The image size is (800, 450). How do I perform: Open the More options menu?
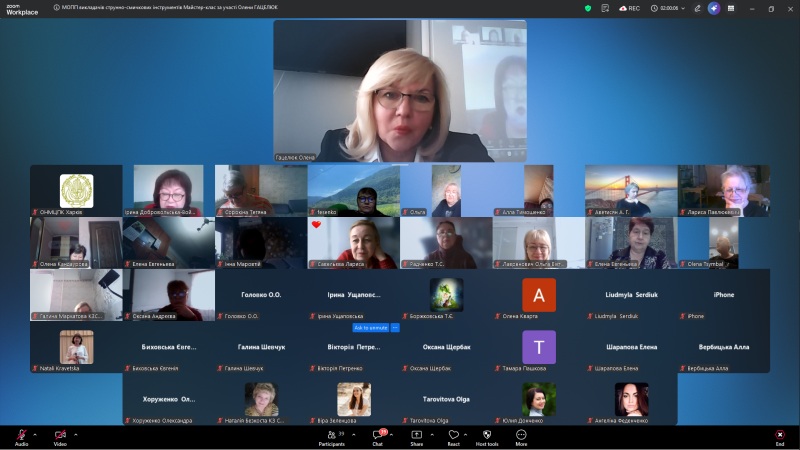point(521,436)
